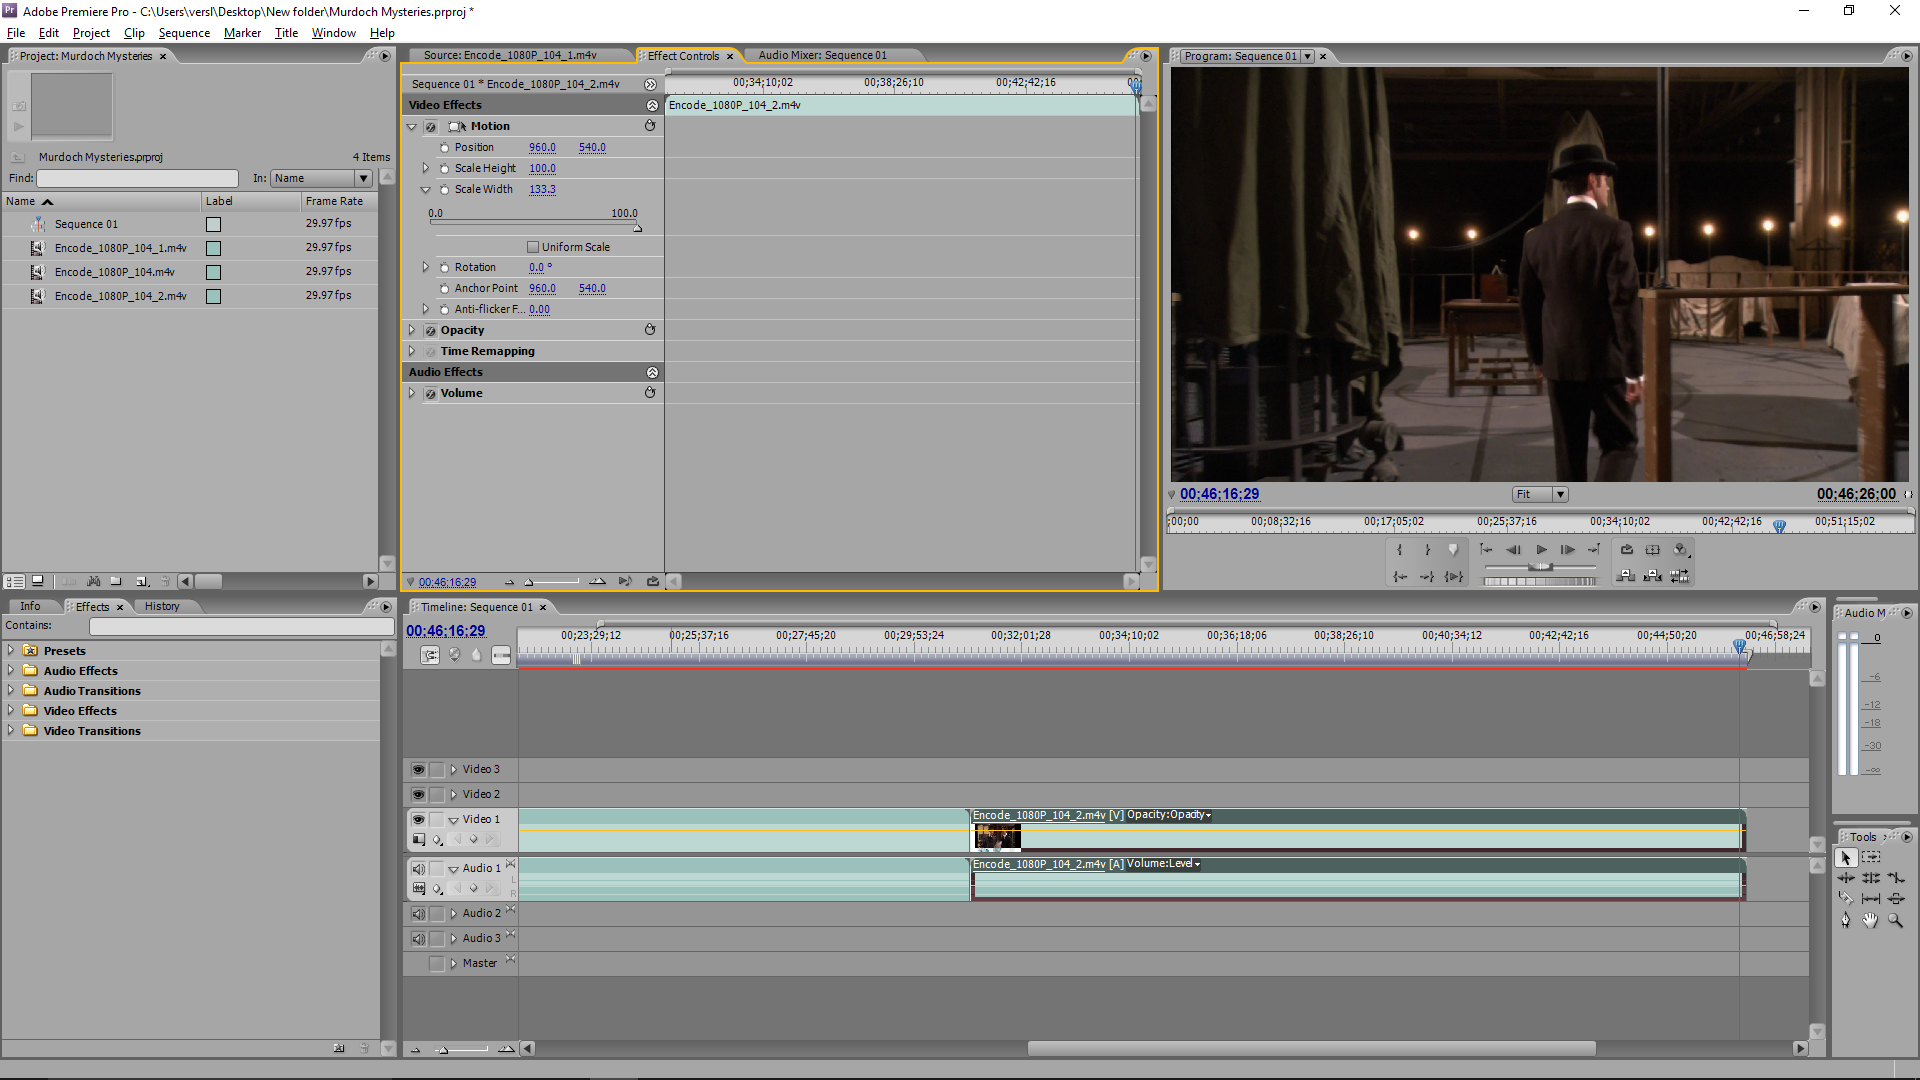Viewport: 1920px width, 1080px height.
Task: Expand the Video Effects bin in Effects panel
Action: 11,710
